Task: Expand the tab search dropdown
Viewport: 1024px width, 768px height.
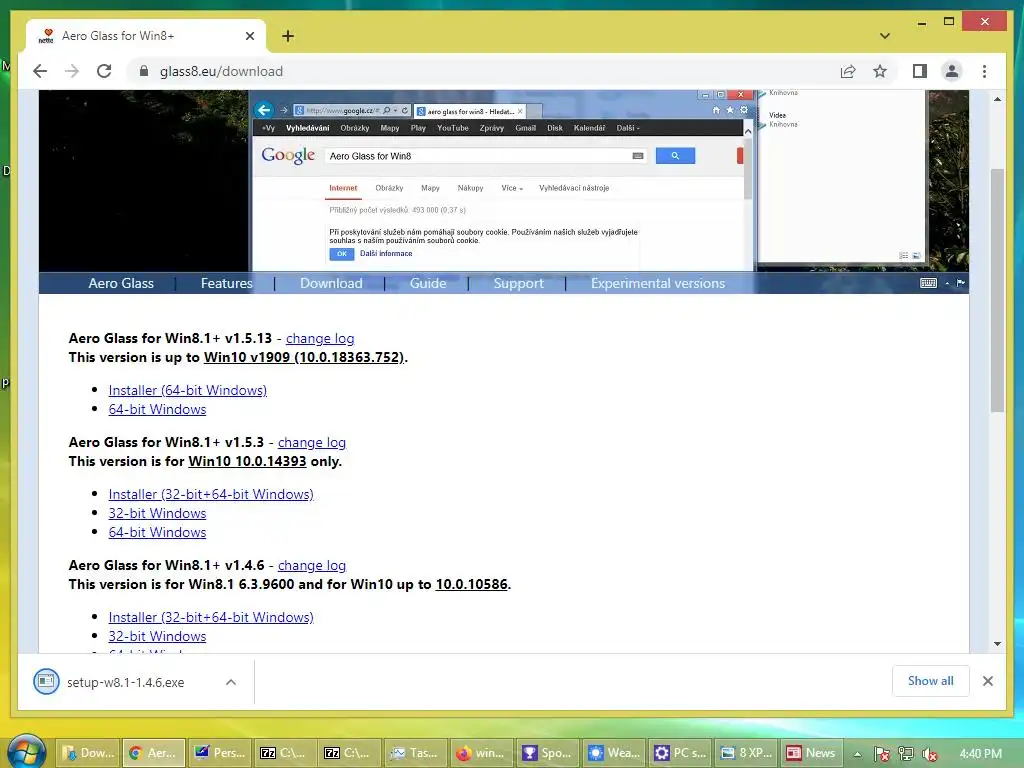Action: pos(885,36)
